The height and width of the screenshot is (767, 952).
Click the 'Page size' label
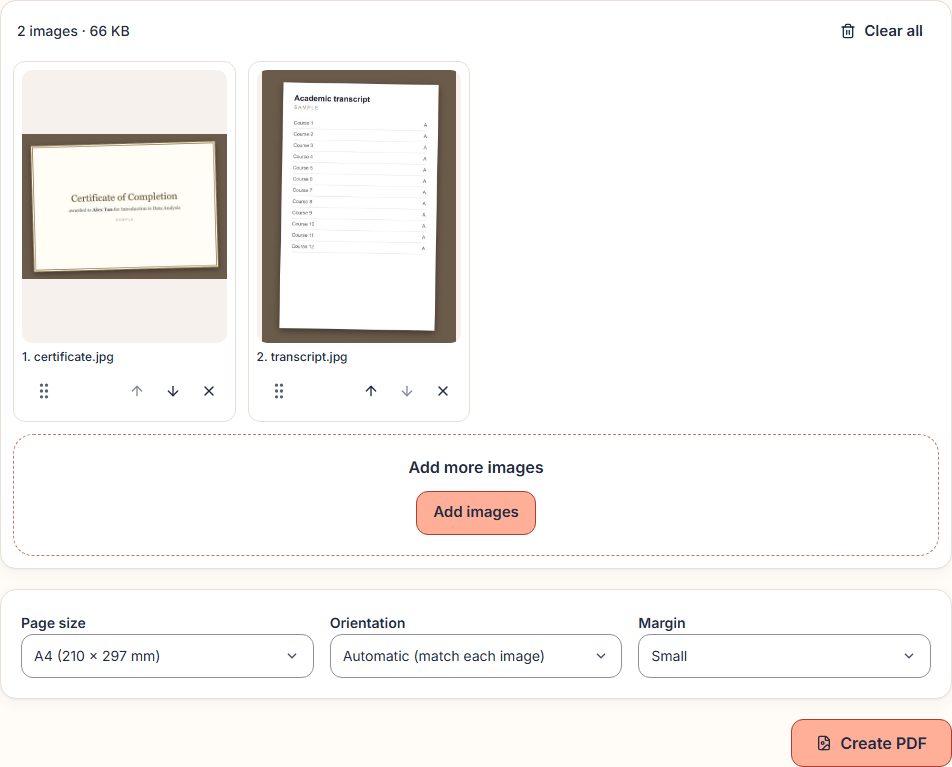tap(53, 623)
